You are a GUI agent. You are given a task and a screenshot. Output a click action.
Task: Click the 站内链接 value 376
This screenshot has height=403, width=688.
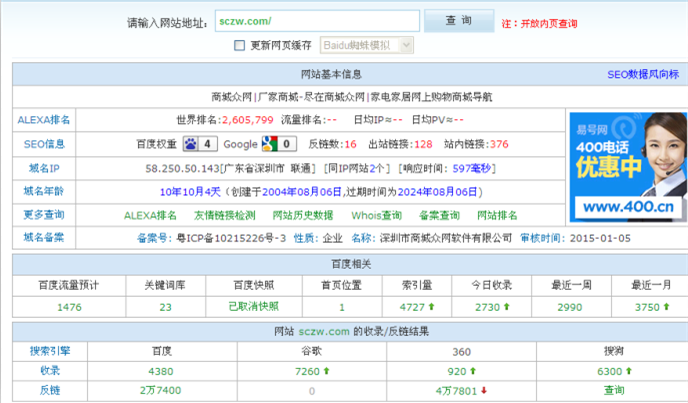(499, 144)
